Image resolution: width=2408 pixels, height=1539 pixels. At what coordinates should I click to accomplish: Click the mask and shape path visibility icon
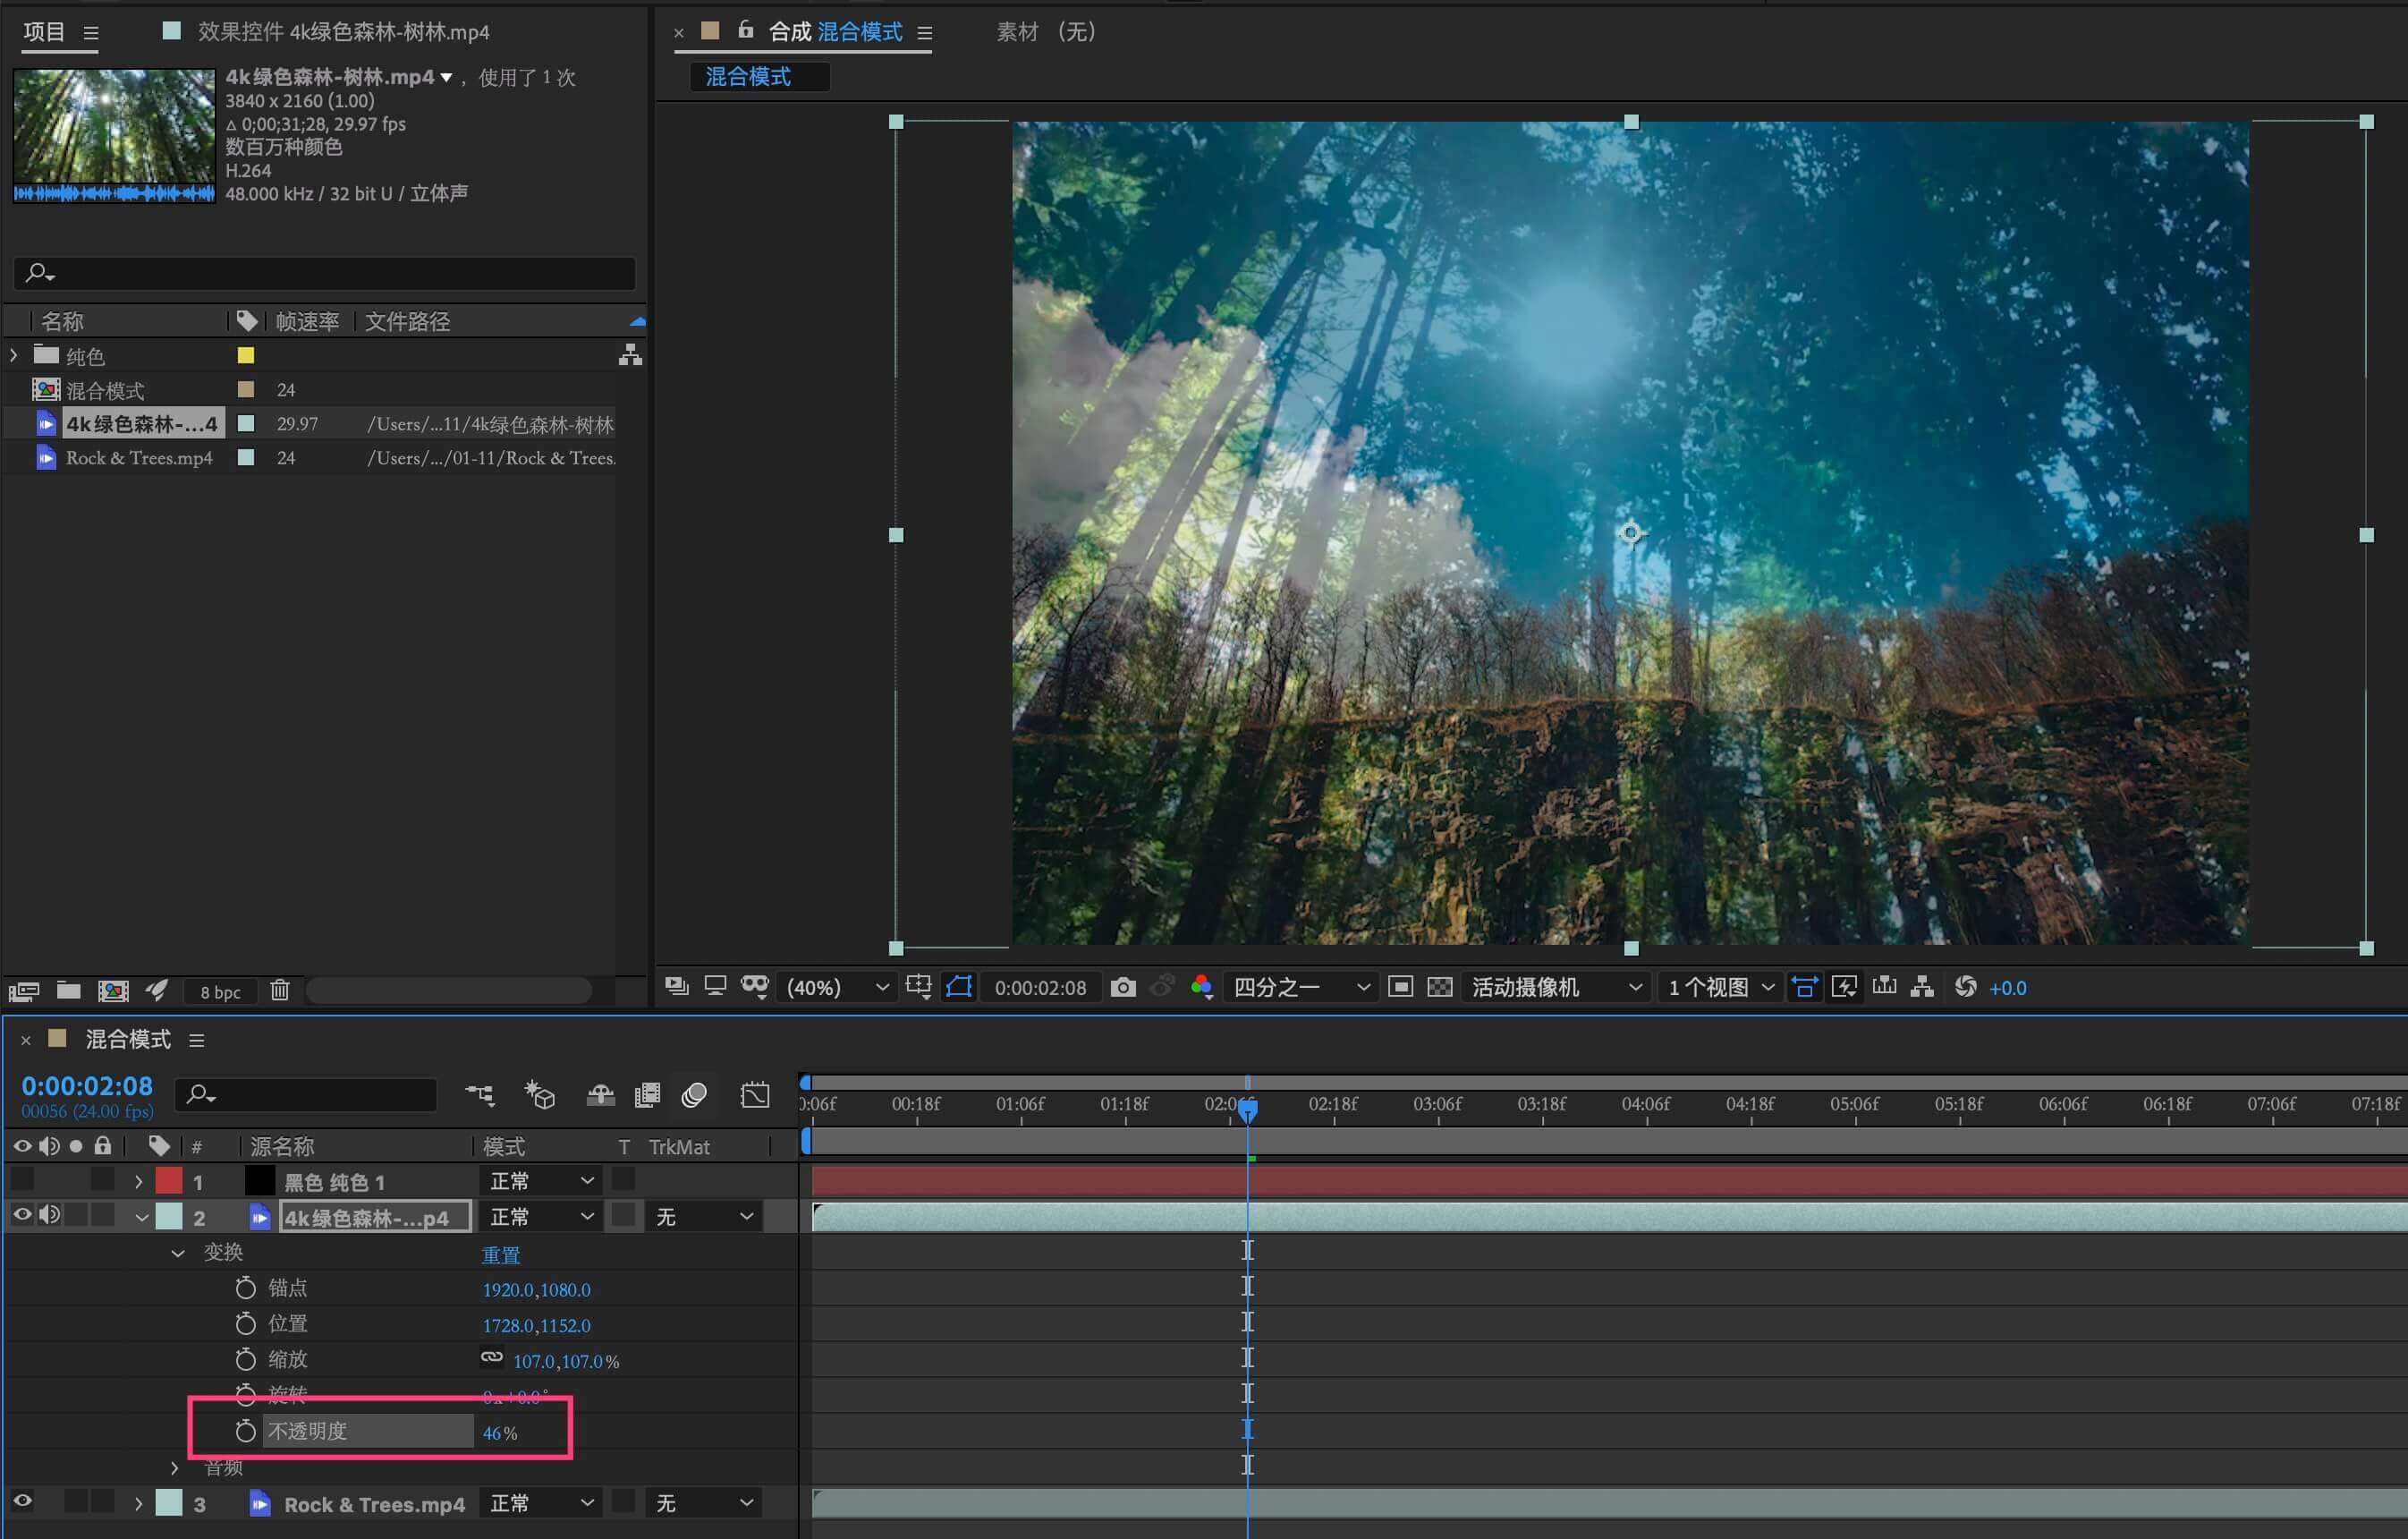(x=958, y=988)
